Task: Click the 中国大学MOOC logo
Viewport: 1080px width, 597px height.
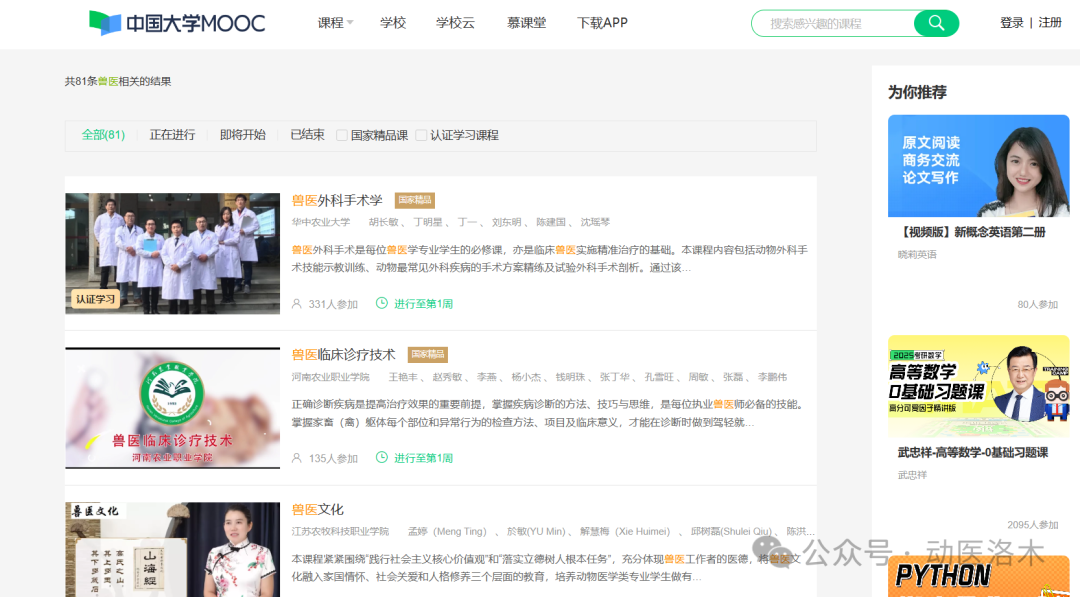Action: (x=177, y=23)
